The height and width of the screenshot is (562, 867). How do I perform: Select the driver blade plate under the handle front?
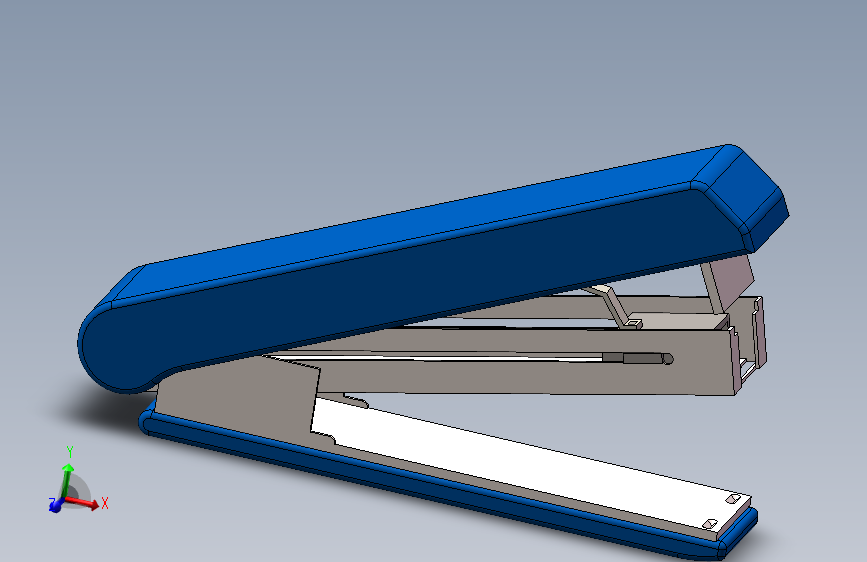730,282
